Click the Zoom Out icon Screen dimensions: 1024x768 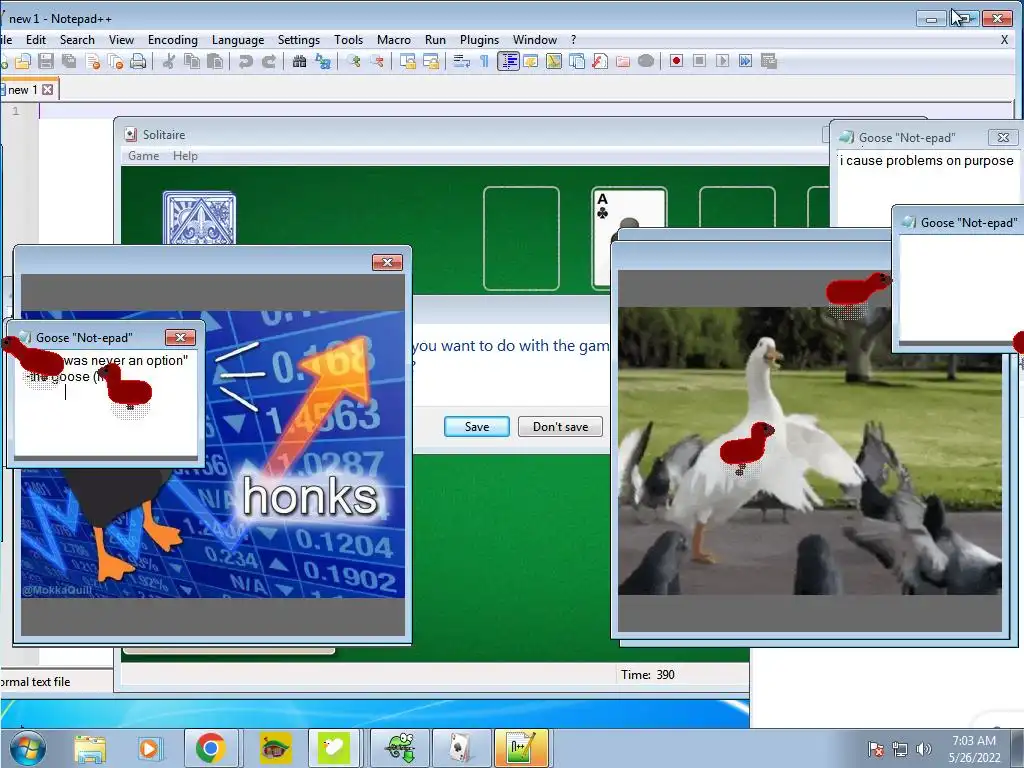(377, 61)
